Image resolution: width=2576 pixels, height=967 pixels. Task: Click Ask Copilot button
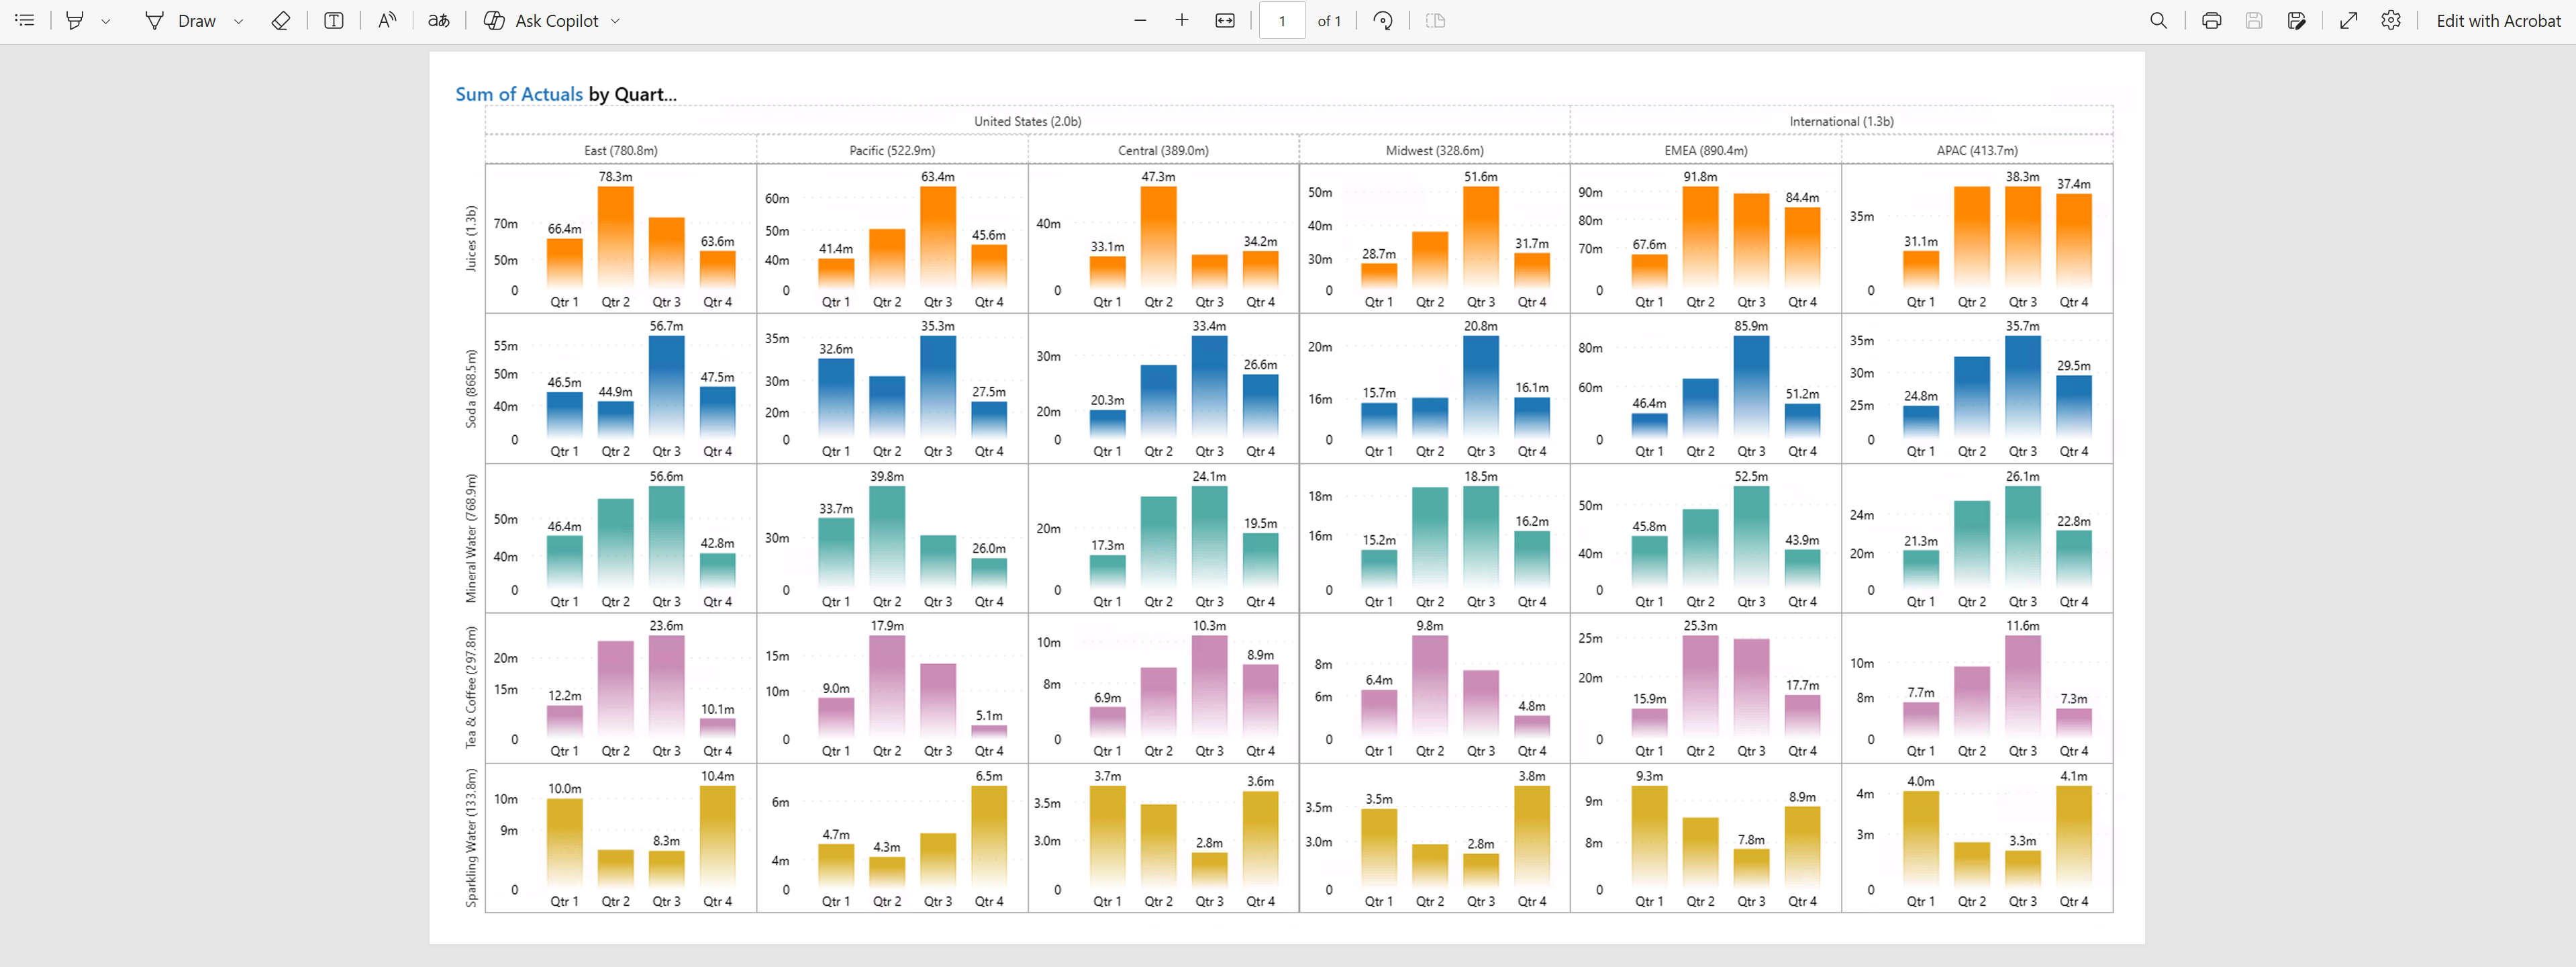[x=541, y=20]
